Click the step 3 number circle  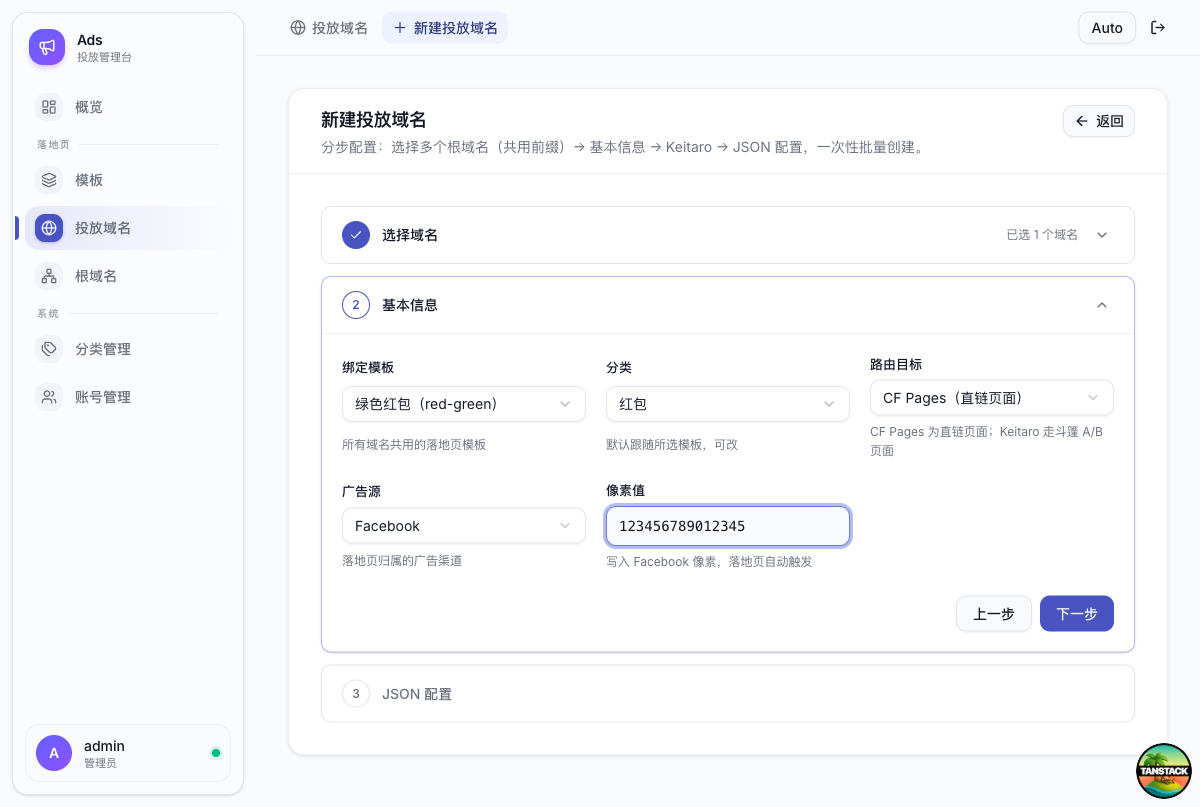(x=356, y=694)
